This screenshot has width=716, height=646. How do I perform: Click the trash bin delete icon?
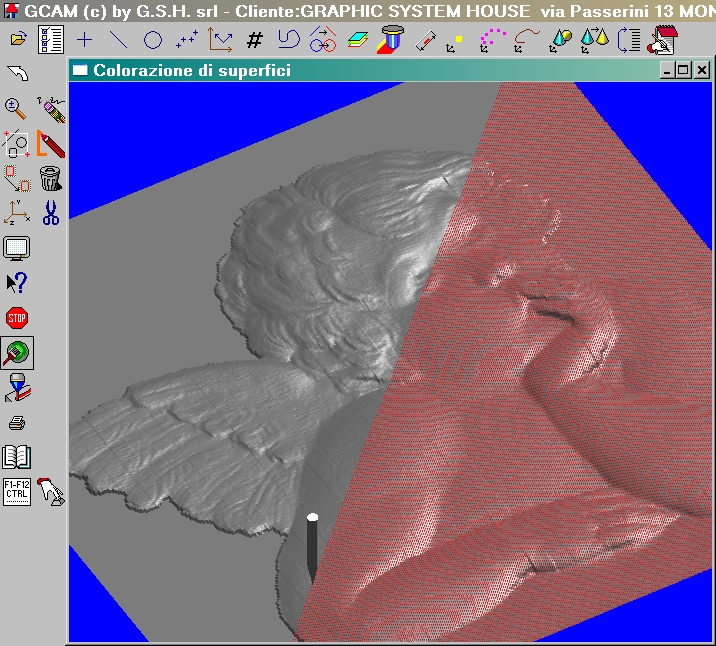[50, 178]
